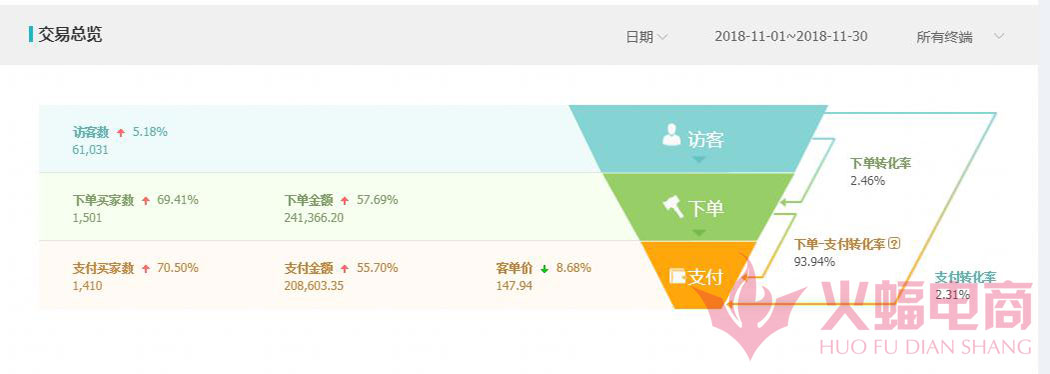This screenshot has height=374, width=1050.
Task: Click the 下单买家数 metric label
Action: coord(103,200)
